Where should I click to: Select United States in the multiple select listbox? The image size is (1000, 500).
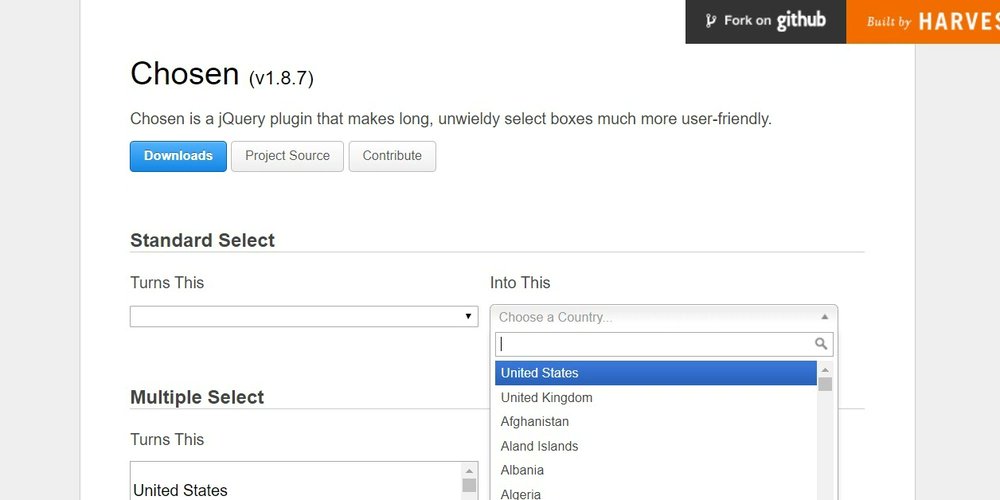click(297, 490)
